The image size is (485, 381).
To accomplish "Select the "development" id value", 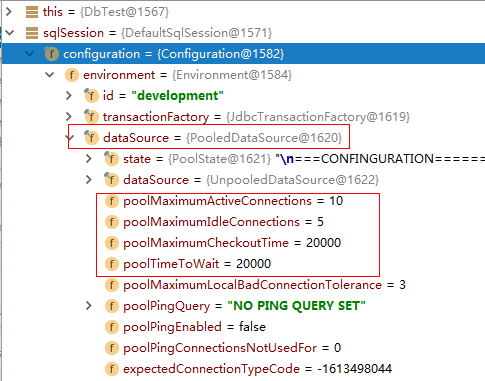I will (x=177, y=96).
